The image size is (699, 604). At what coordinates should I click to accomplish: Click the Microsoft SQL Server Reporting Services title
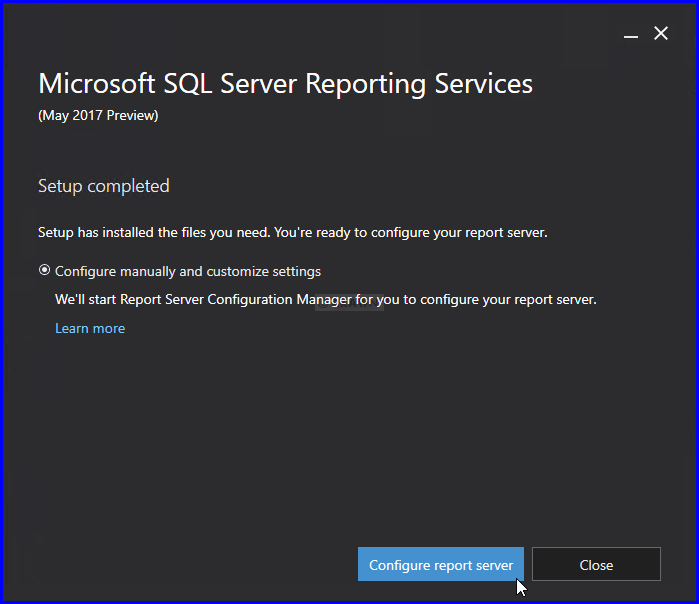285,84
